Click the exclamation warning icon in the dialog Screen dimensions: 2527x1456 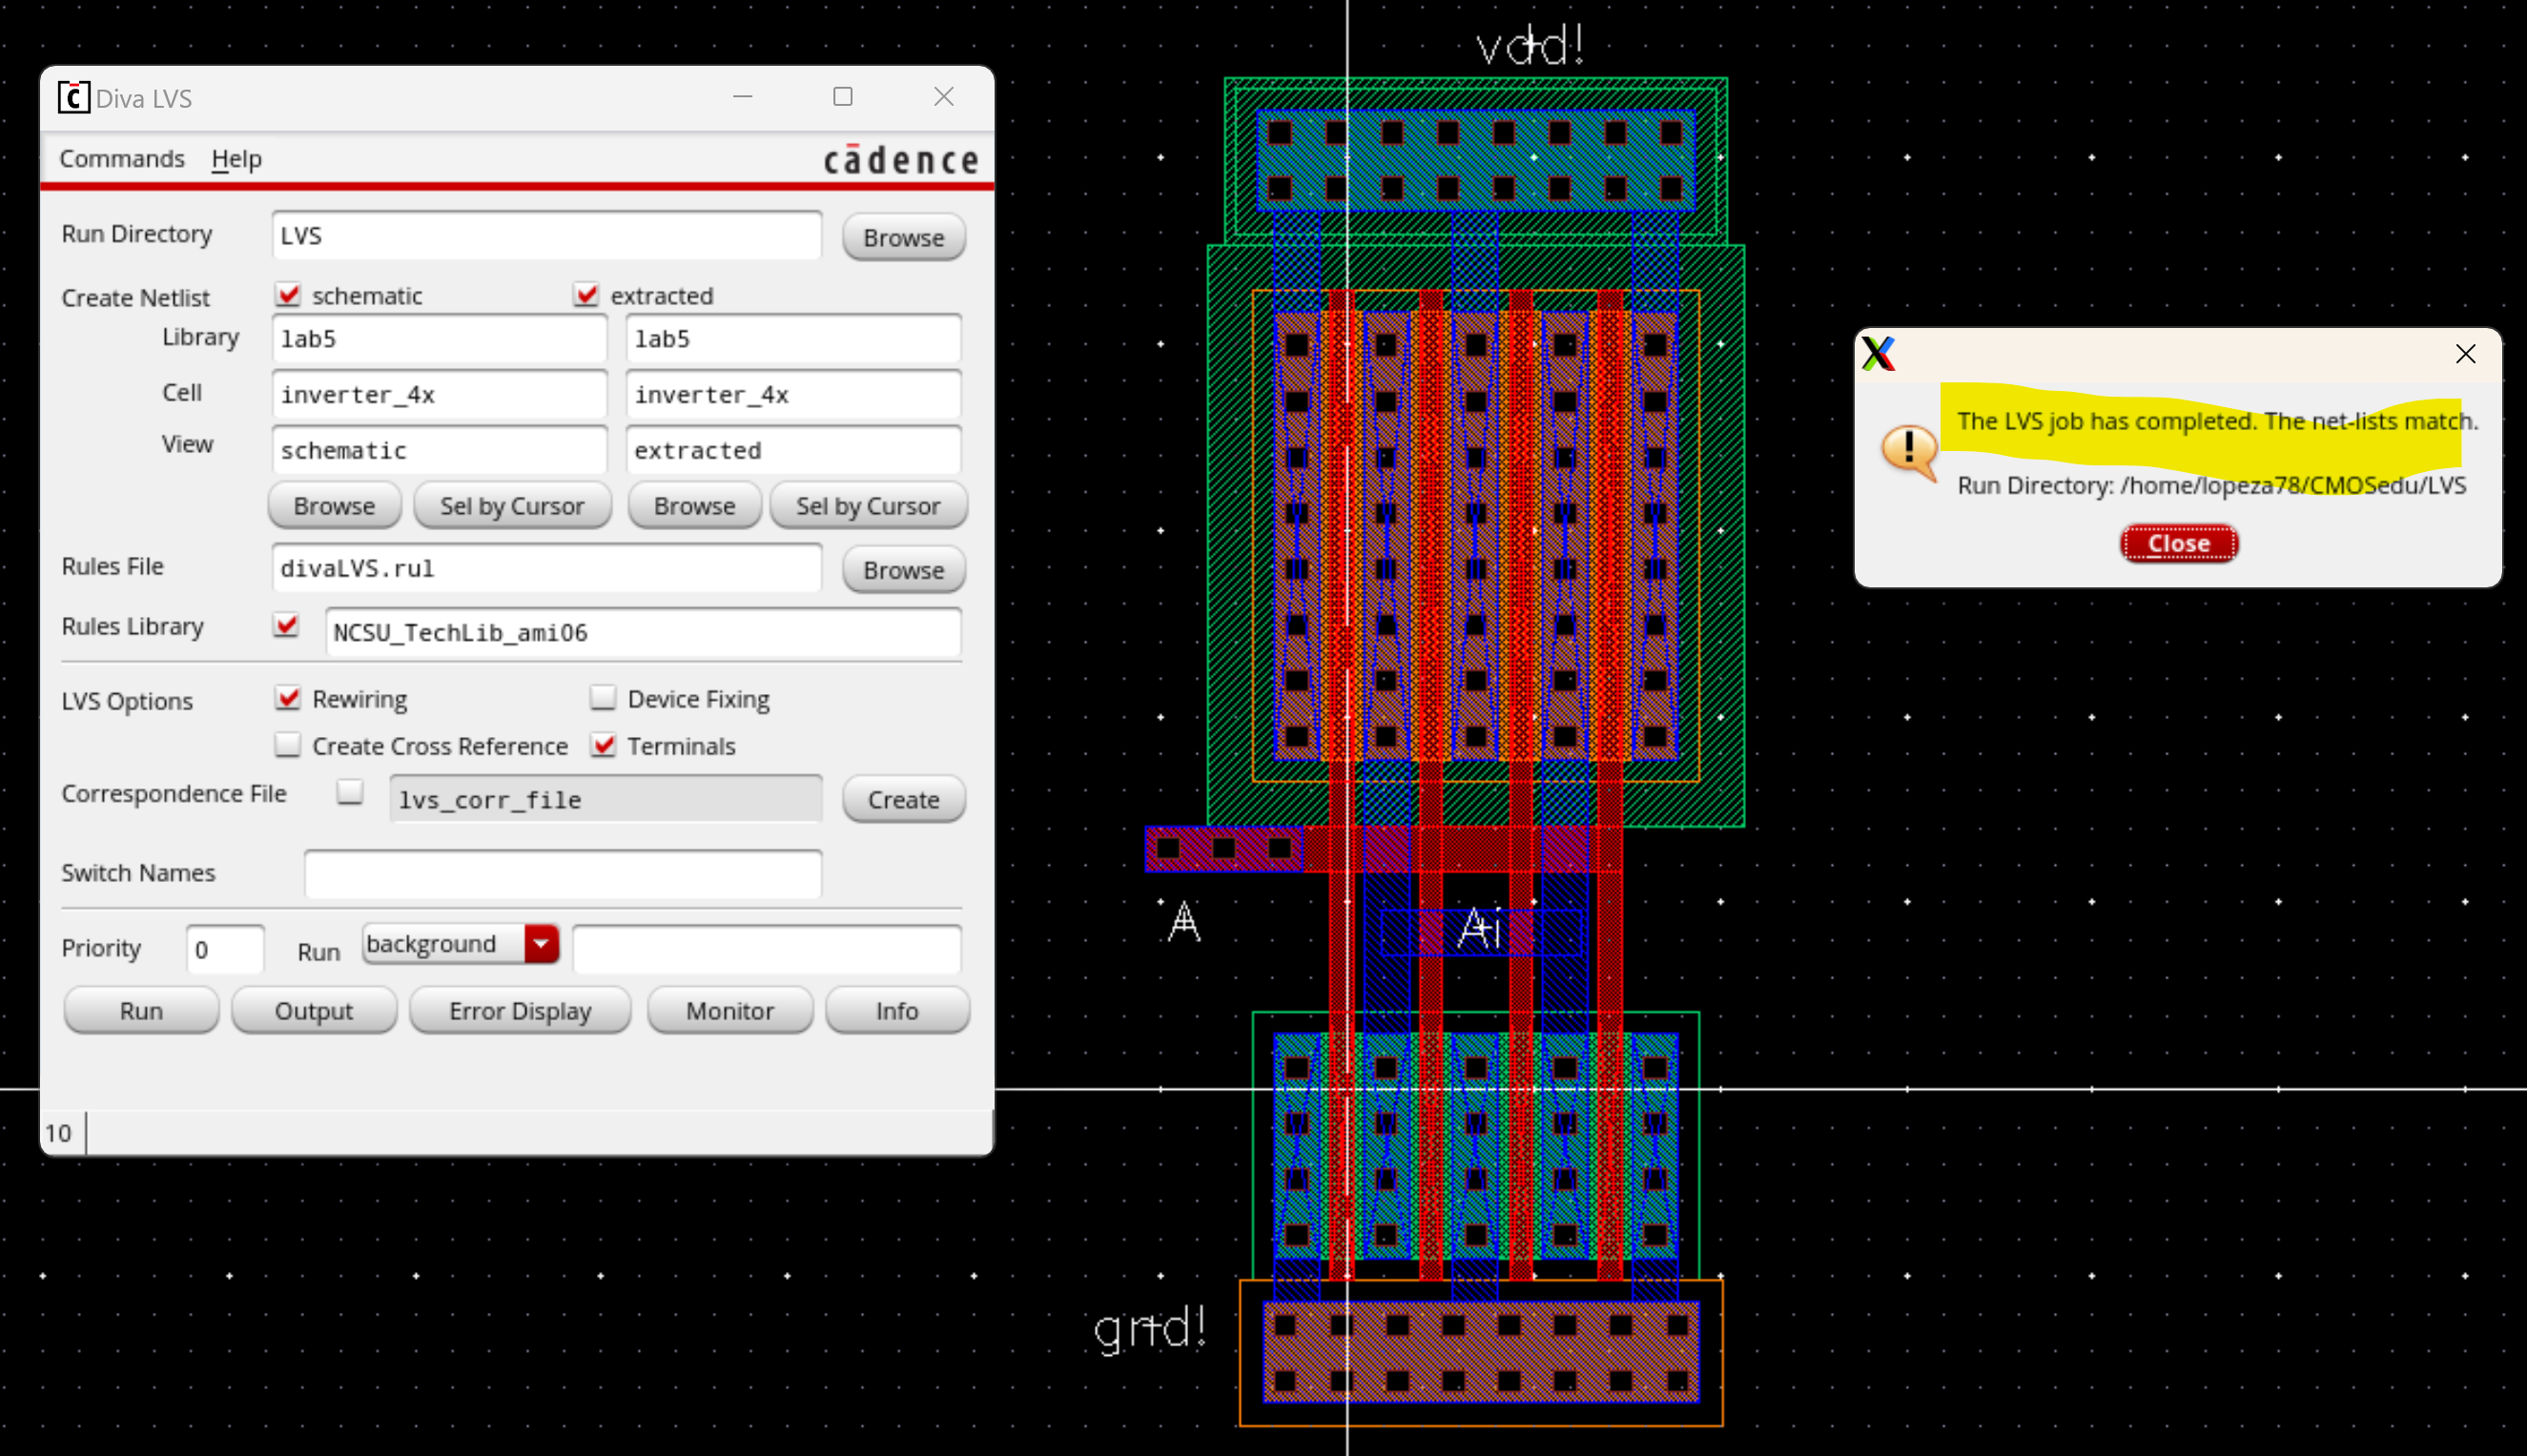[1908, 450]
